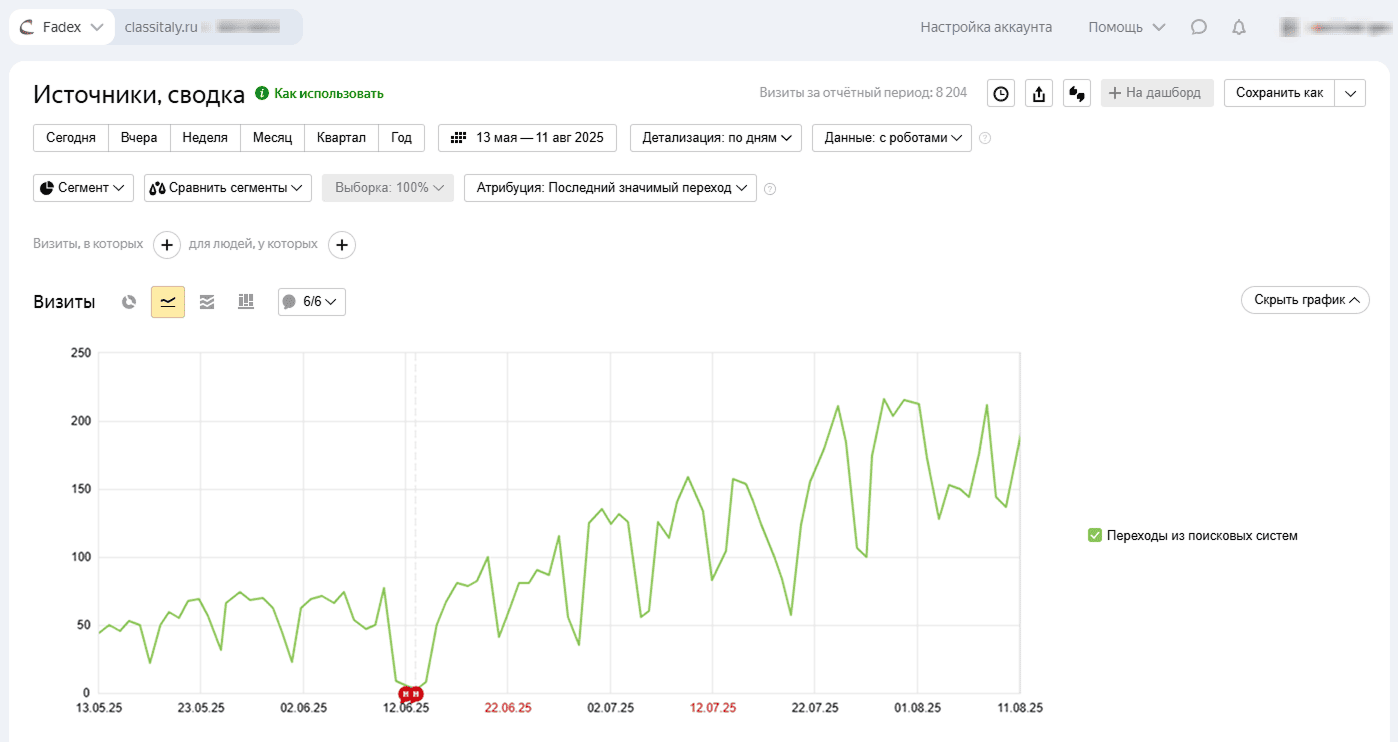Open the notifications bell
Screen dimensions: 1398x742
pyautogui.click(x=1239, y=27)
